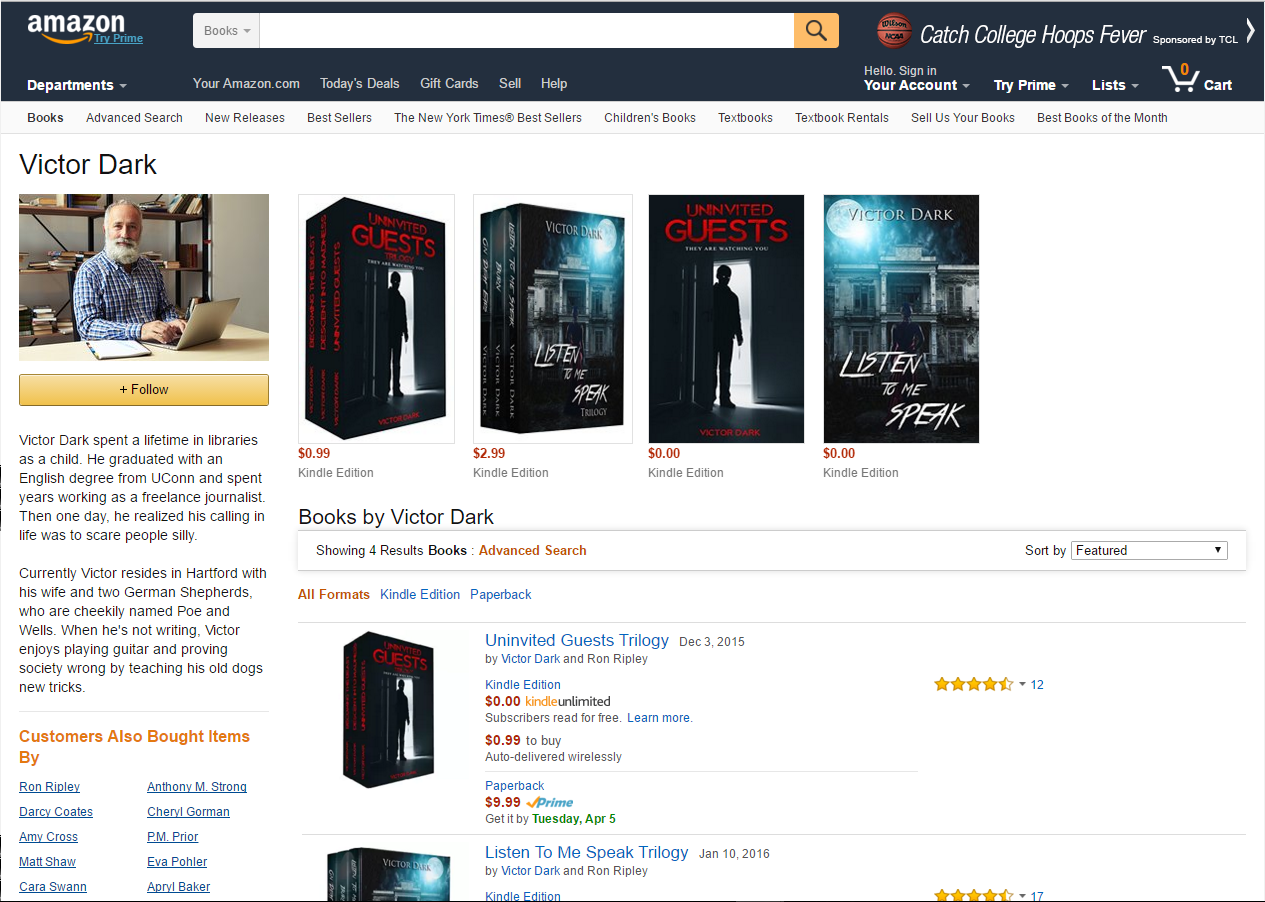Screen dimensions: 1265x902
Task: Click the star rating for Uninvited Guests Trilogy
Action: coord(974,685)
